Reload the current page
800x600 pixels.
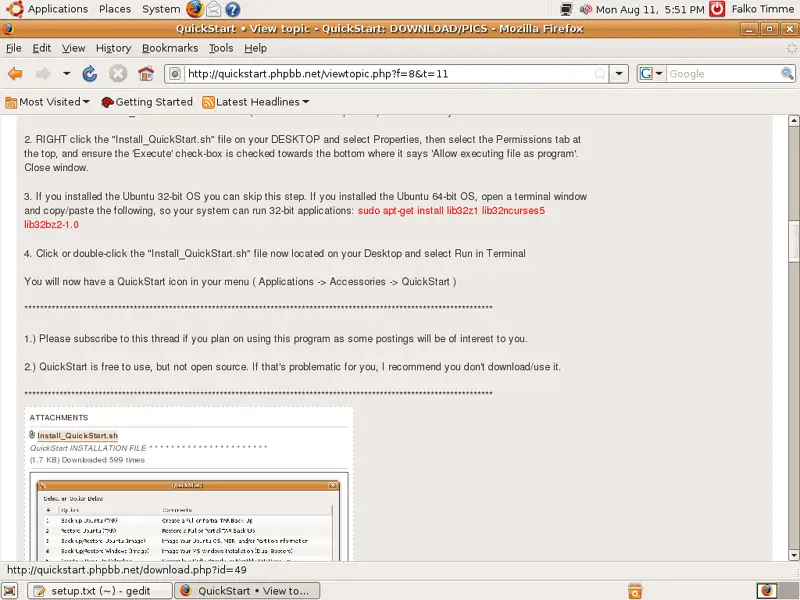tap(90, 74)
